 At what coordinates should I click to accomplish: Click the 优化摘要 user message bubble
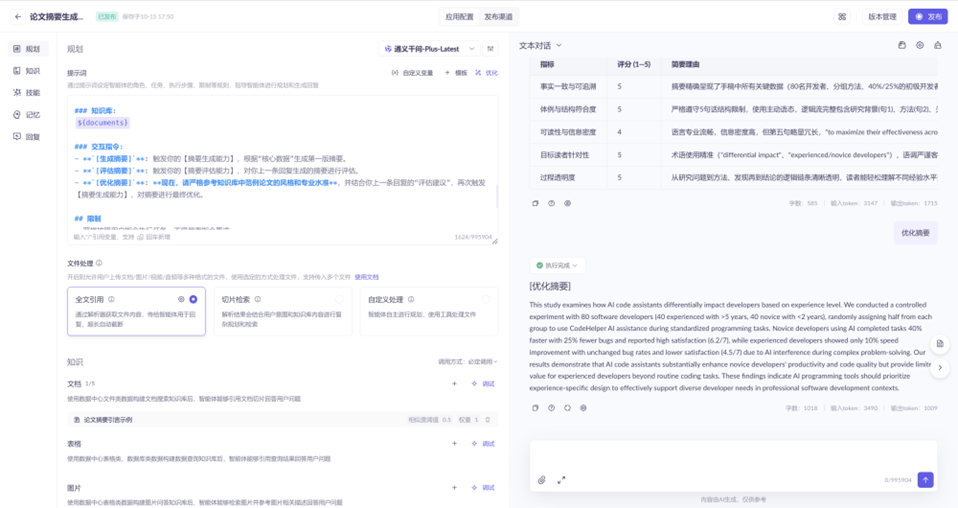[915, 233]
